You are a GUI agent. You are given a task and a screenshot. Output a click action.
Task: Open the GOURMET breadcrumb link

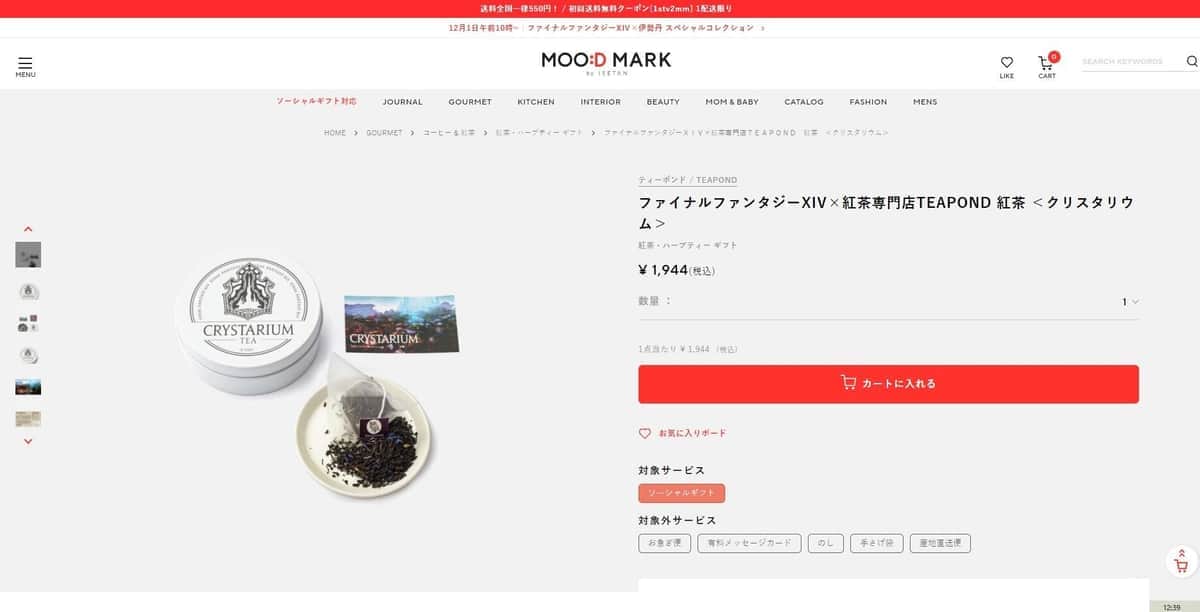coord(384,132)
